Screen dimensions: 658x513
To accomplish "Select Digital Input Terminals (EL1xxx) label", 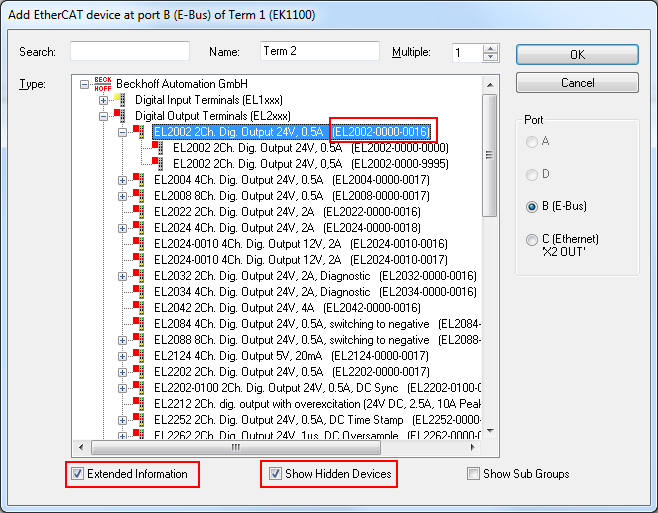I will point(209,100).
